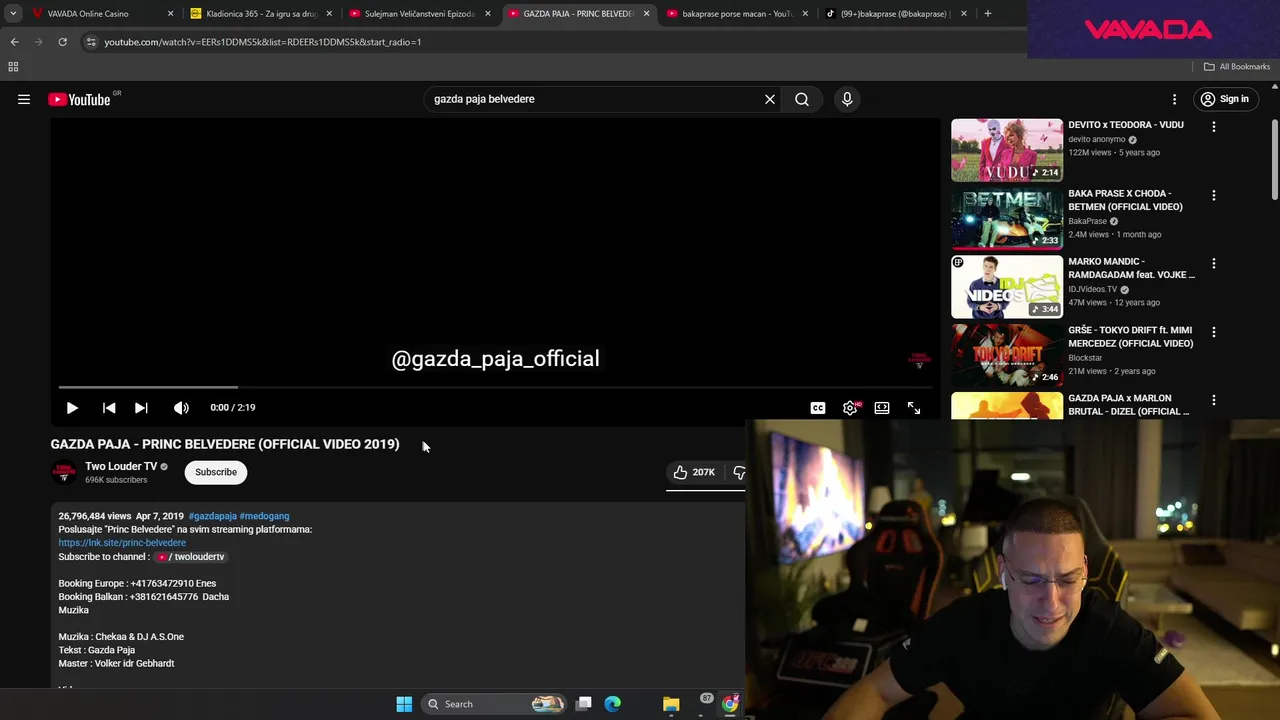Screen dimensions: 1280x720
Task: Open options for the VUDU video
Action: (x=1214, y=127)
